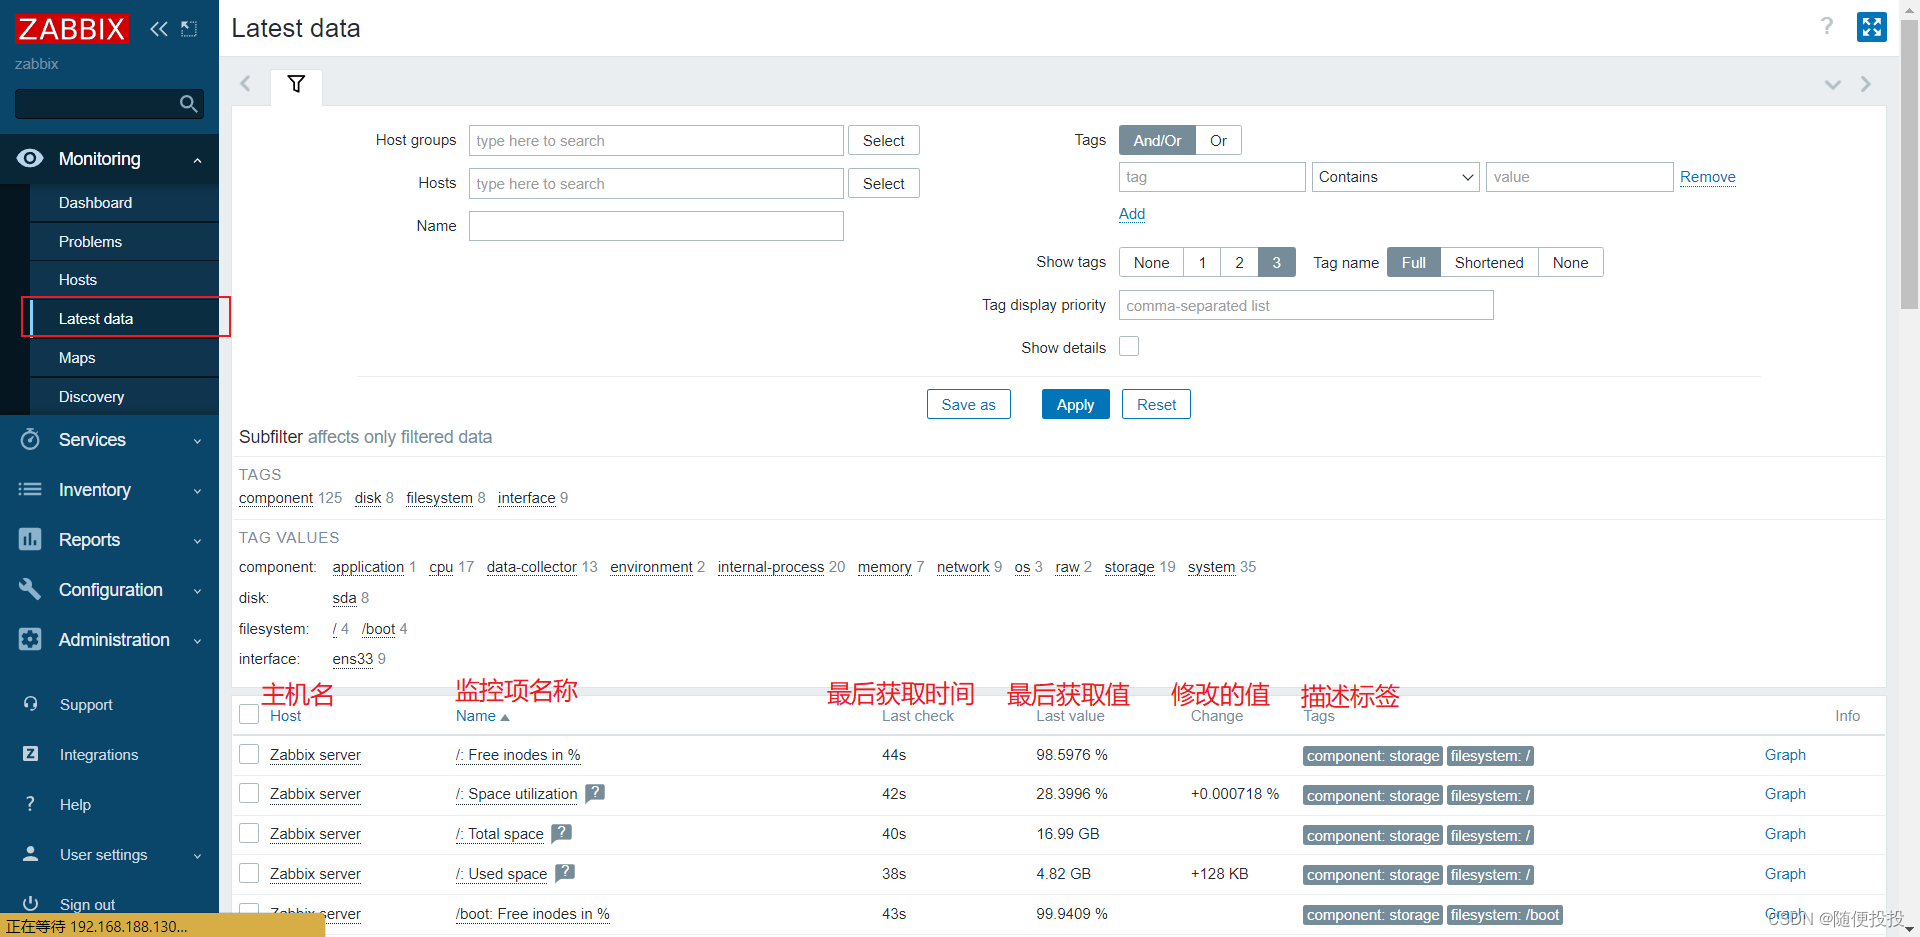
Task: Collapse the Monitoring menu section
Action: click(x=198, y=160)
